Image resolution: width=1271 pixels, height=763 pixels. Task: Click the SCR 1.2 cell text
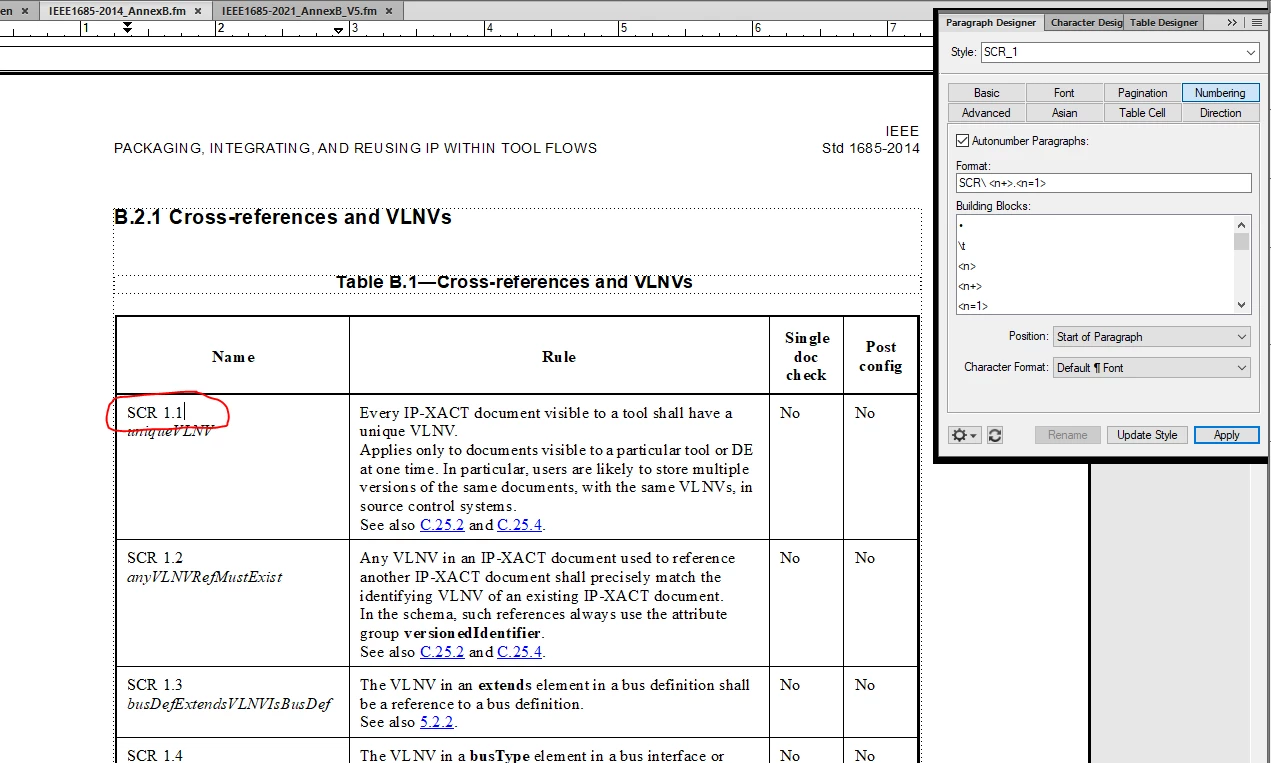(155, 558)
